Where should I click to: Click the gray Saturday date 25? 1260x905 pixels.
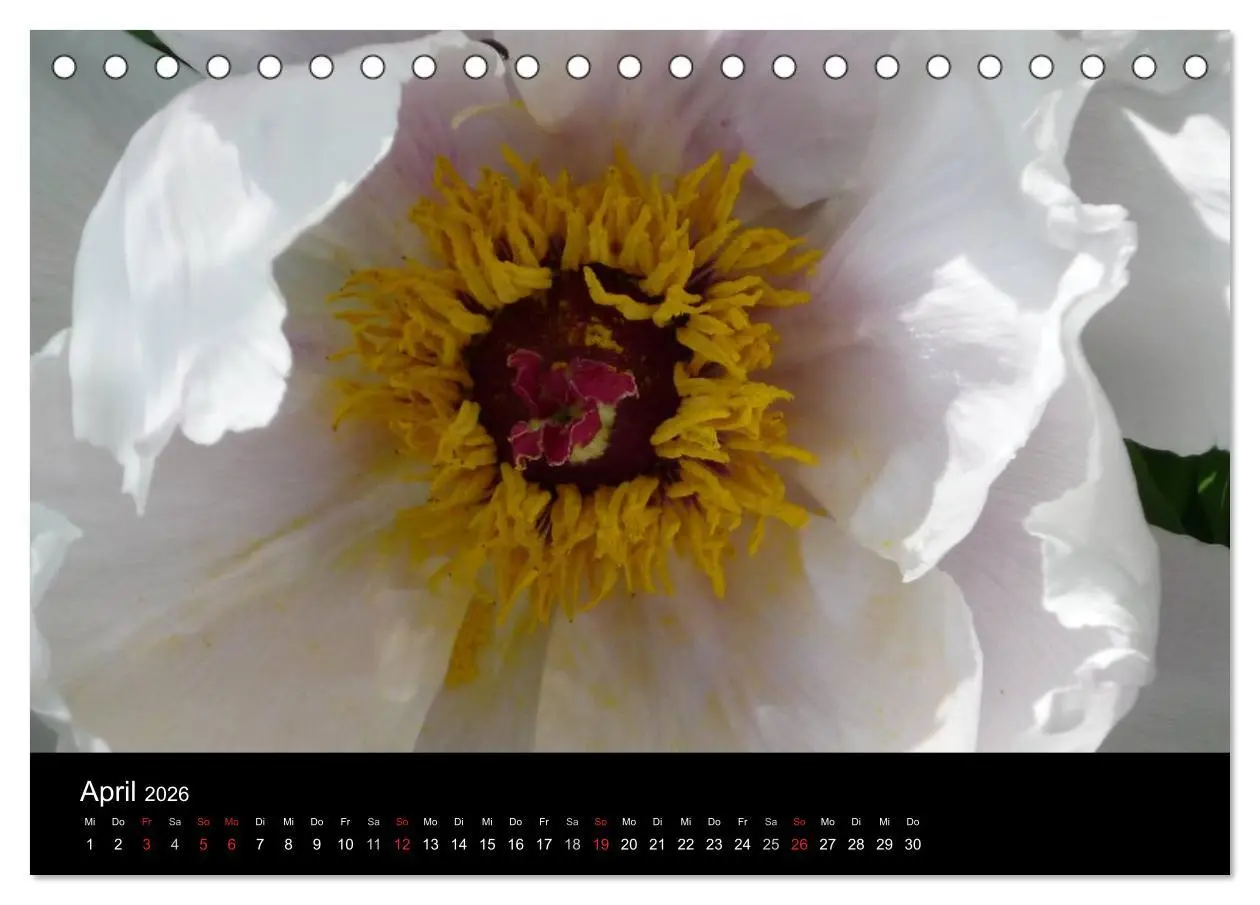[x=771, y=845]
